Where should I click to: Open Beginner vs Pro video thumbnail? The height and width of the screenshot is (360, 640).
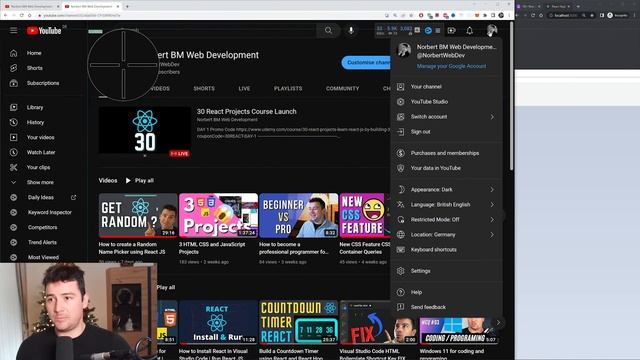tap(298, 216)
